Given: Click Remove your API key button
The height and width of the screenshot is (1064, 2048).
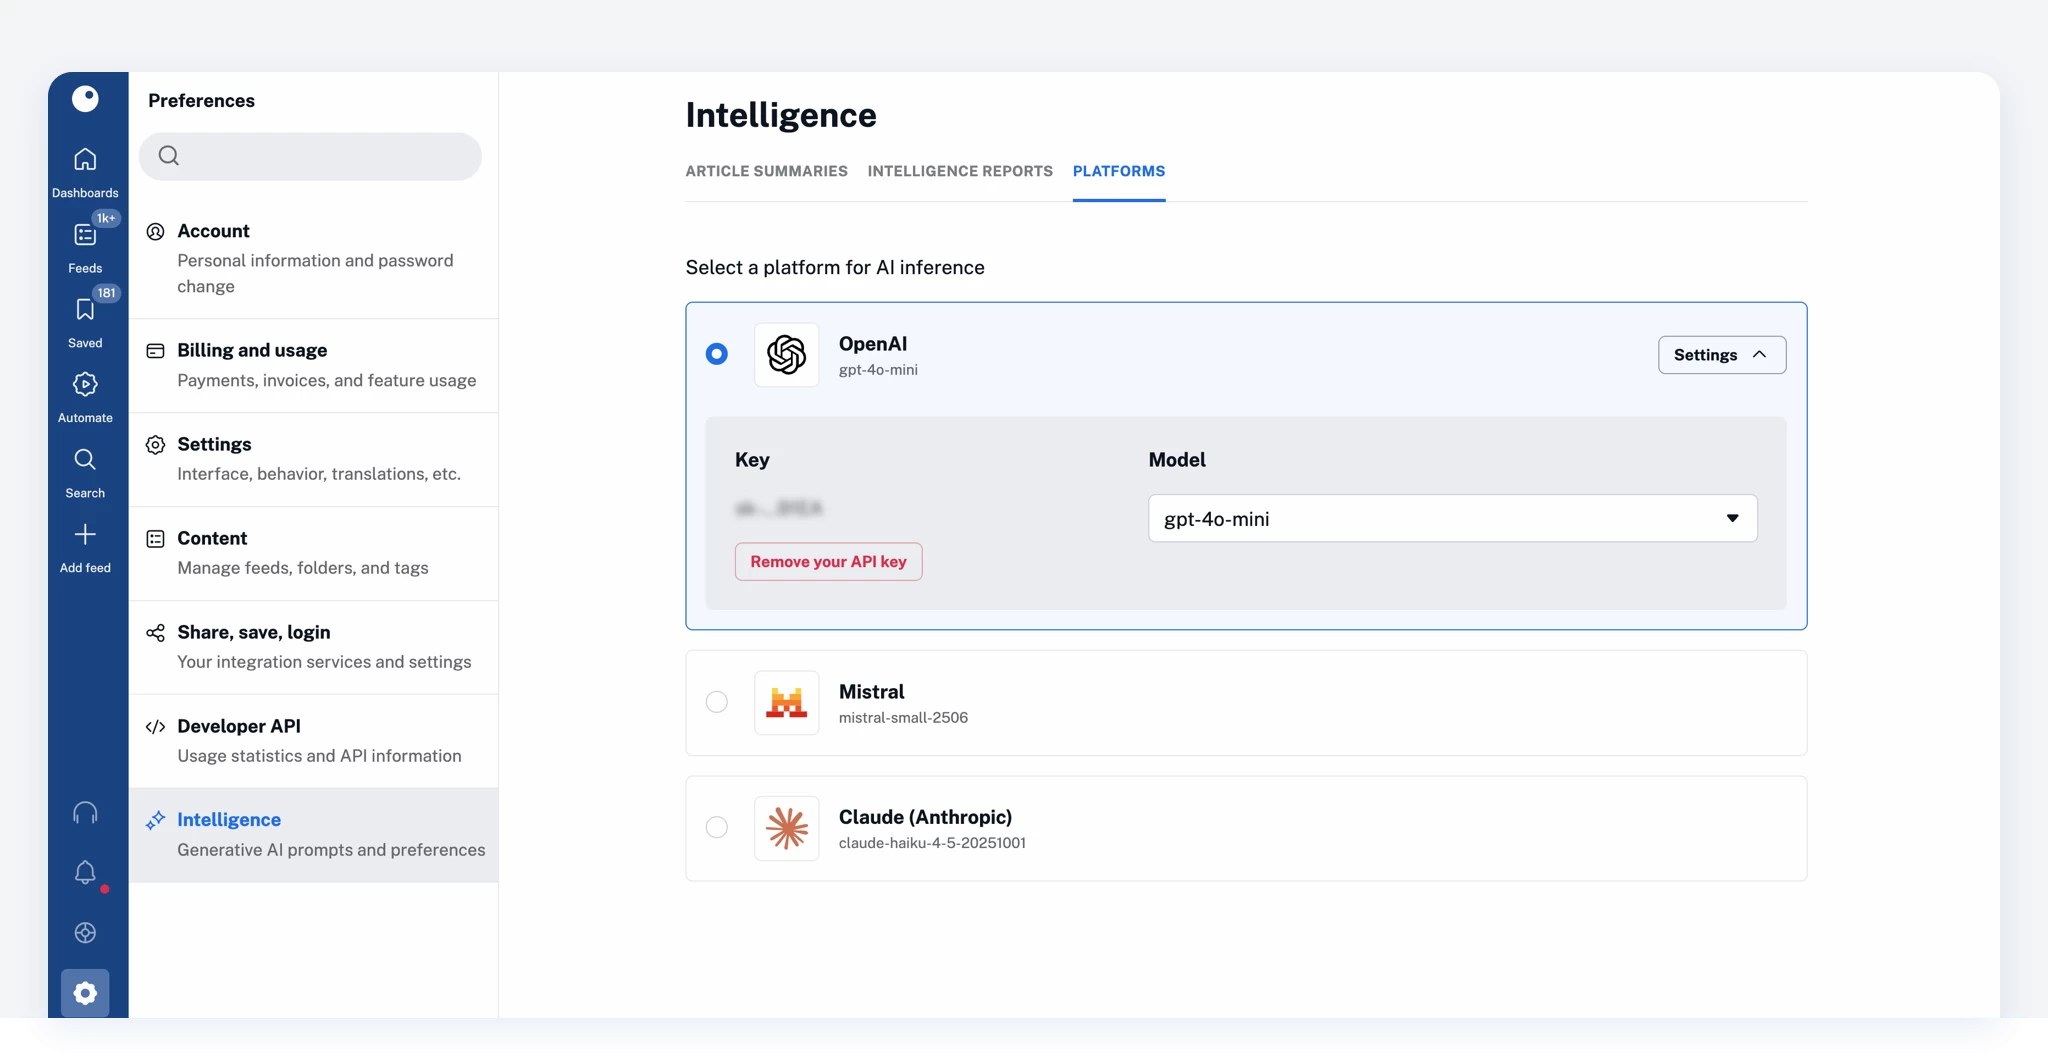Looking at the screenshot, I should 828,562.
